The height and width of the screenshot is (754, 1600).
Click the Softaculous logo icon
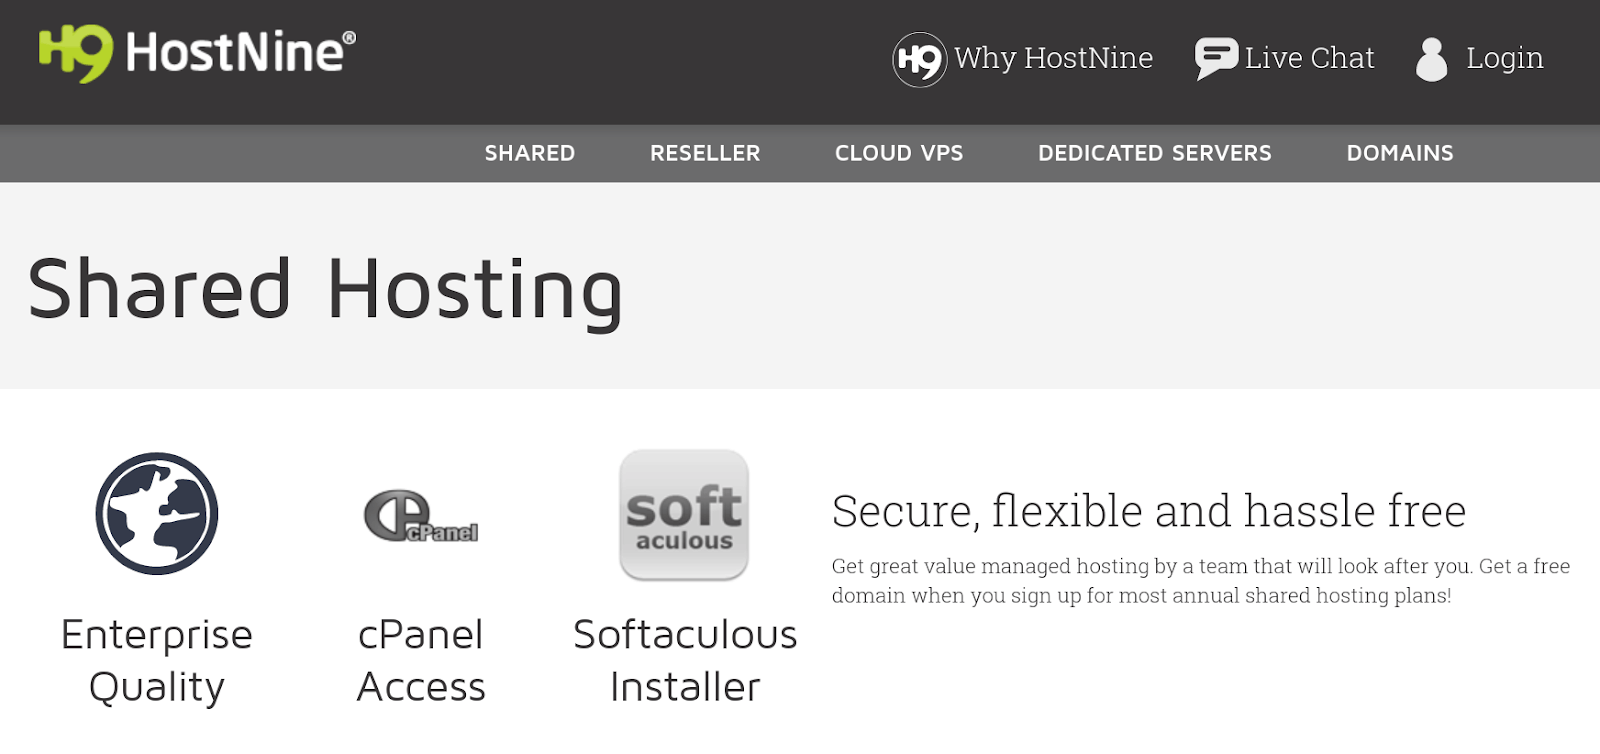click(684, 515)
